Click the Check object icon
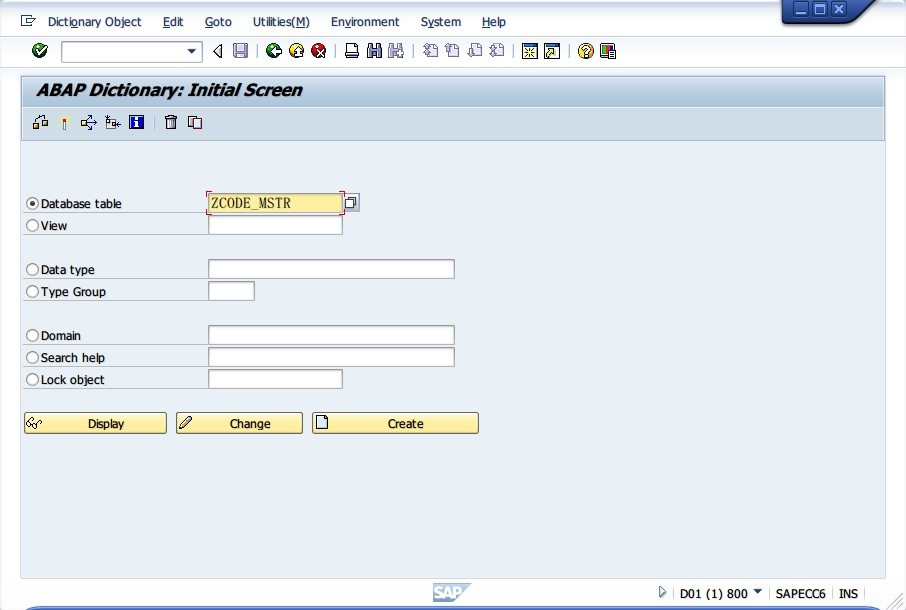The image size is (906, 610). pos(40,122)
